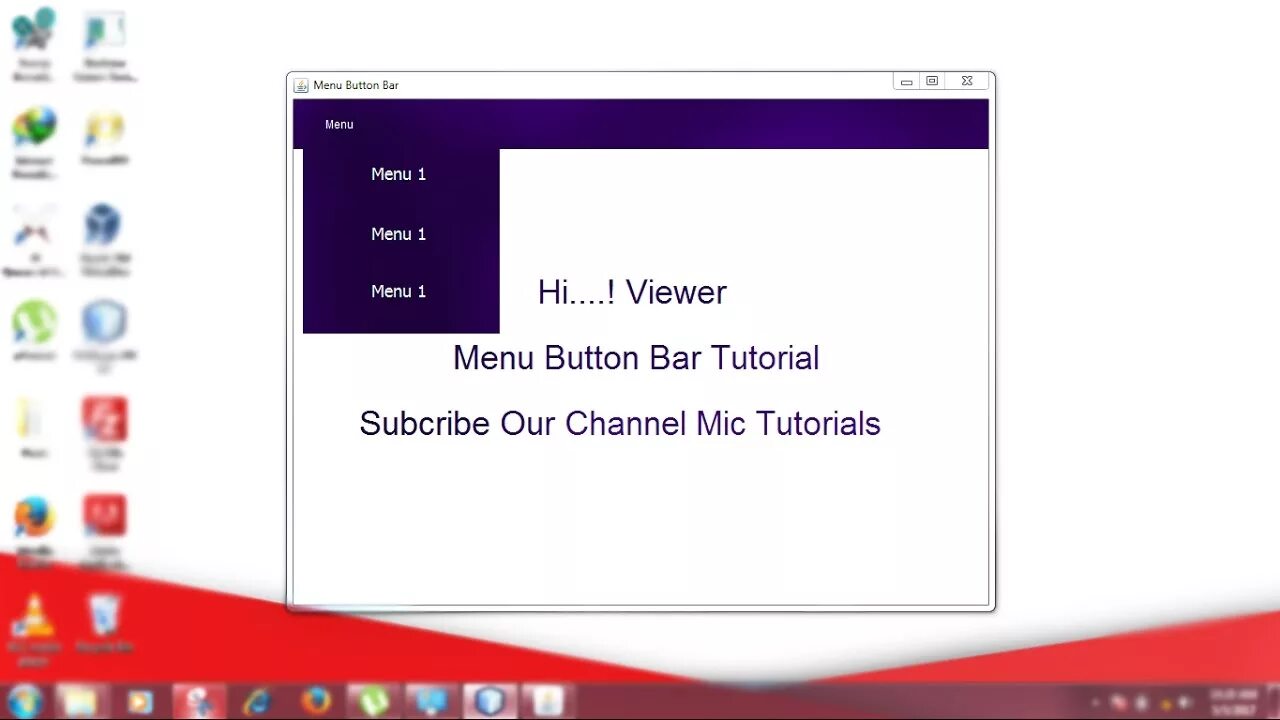Image resolution: width=1280 pixels, height=720 pixels.
Task: Click the blue monitor taskbar icon
Action: 432,701
